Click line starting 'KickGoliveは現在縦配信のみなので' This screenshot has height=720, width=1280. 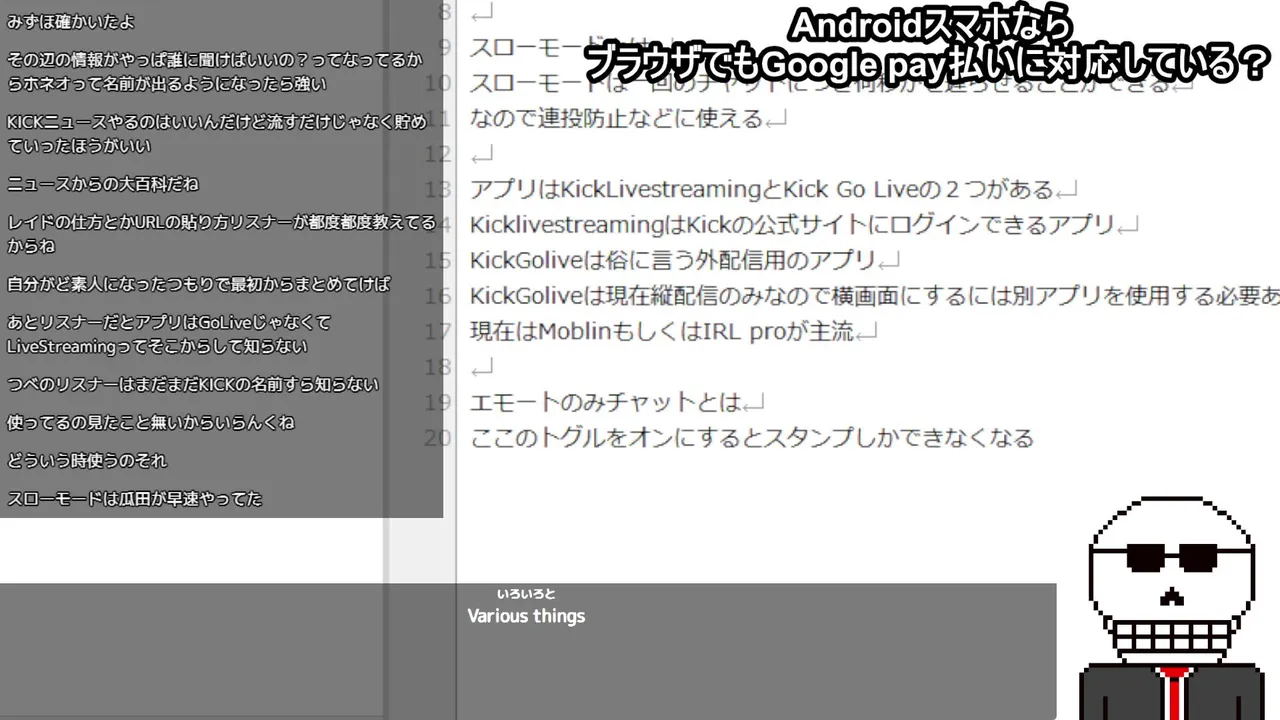(874, 296)
